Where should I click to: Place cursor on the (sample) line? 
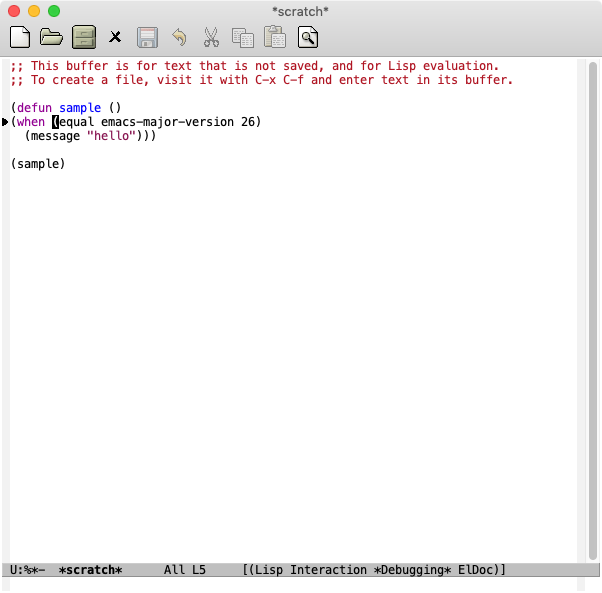click(x=38, y=164)
